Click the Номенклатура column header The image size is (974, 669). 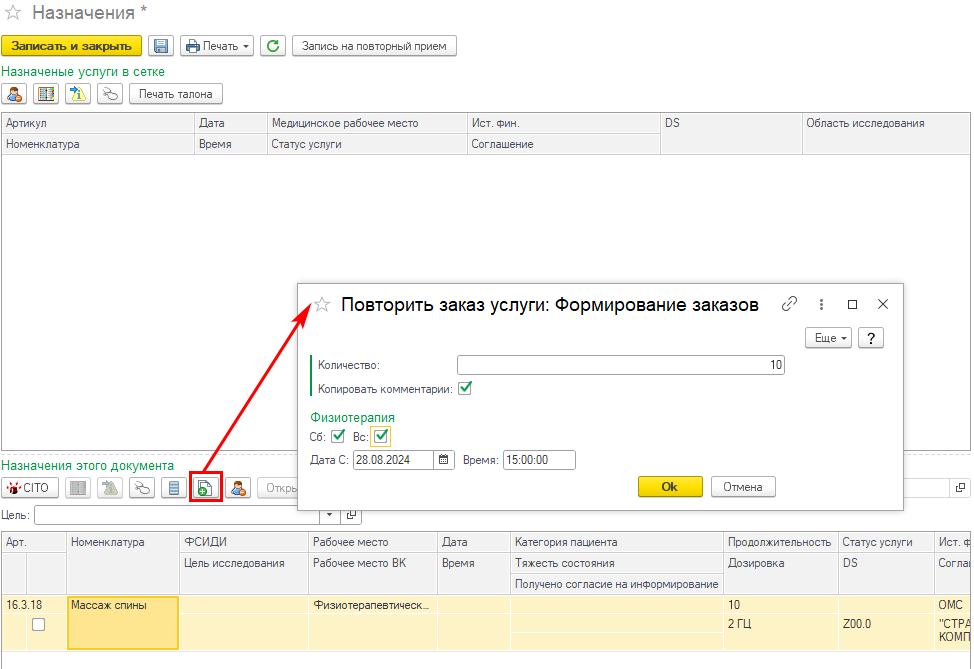point(107,542)
